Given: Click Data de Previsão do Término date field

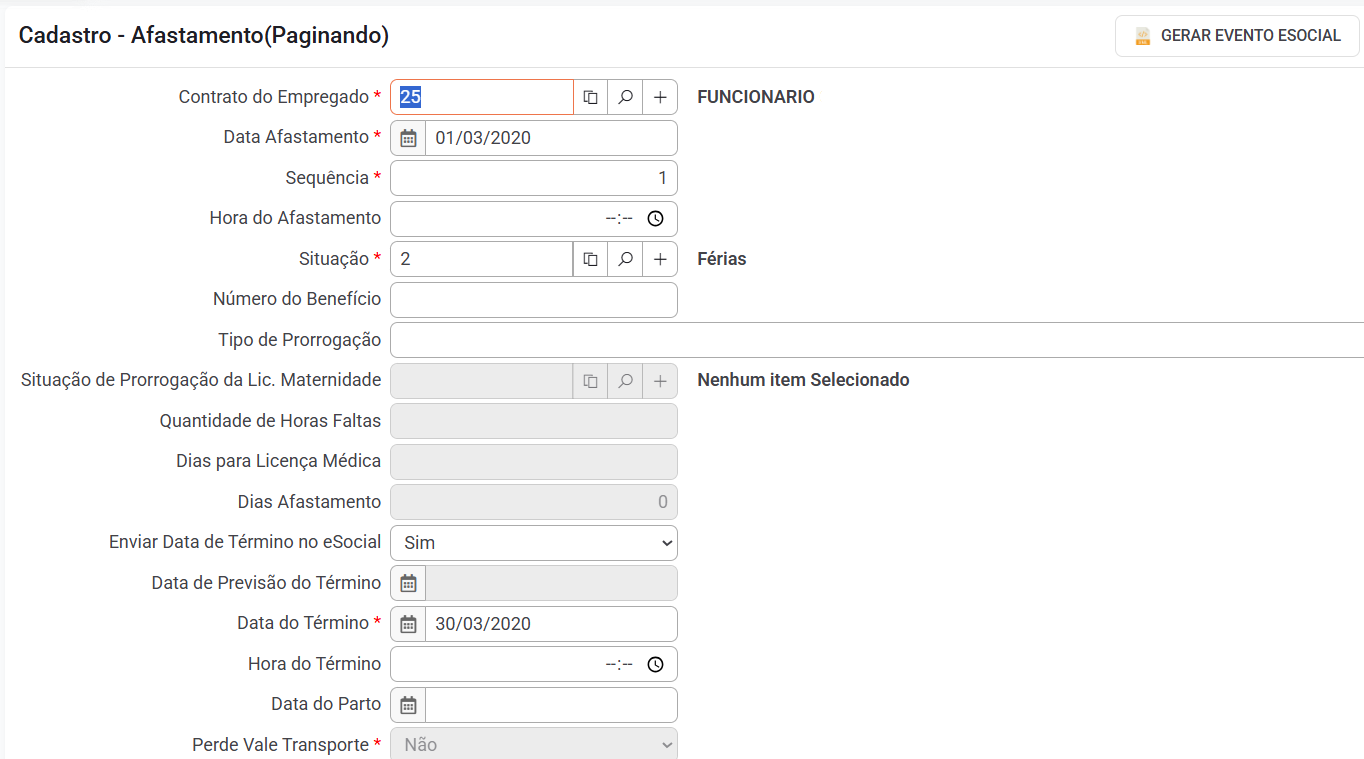Looking at the screenshot, I should 551,583.
